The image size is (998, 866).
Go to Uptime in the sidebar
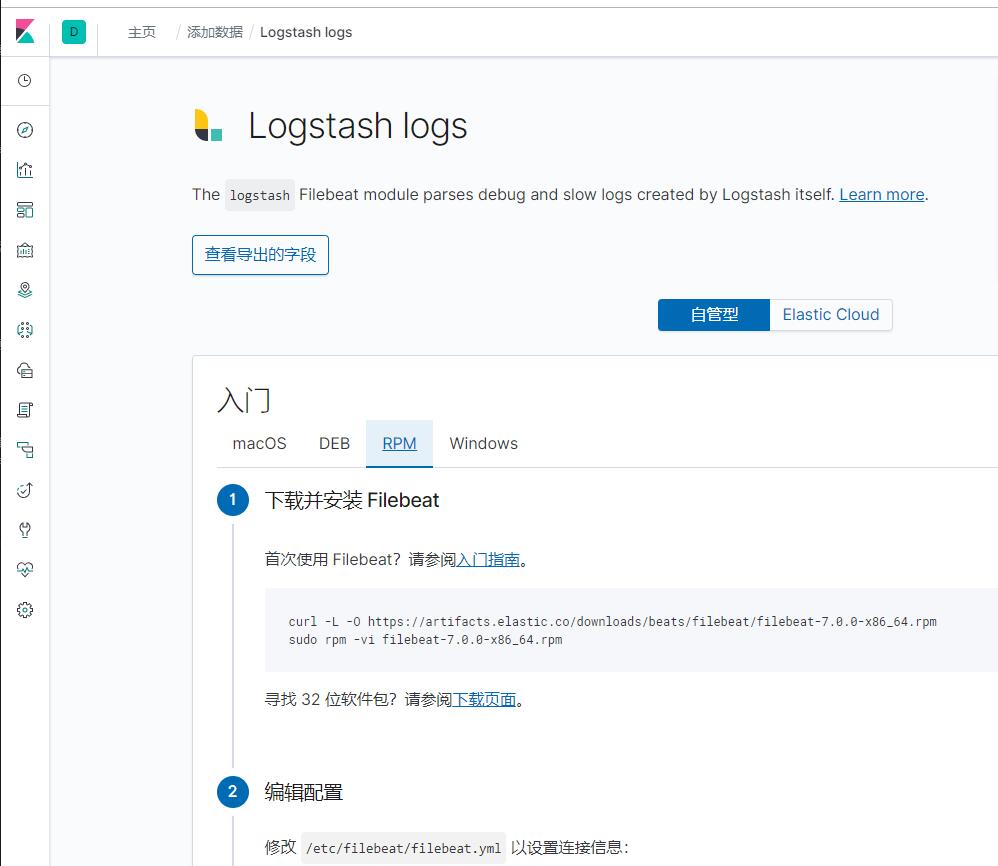(x=25, y=490)
